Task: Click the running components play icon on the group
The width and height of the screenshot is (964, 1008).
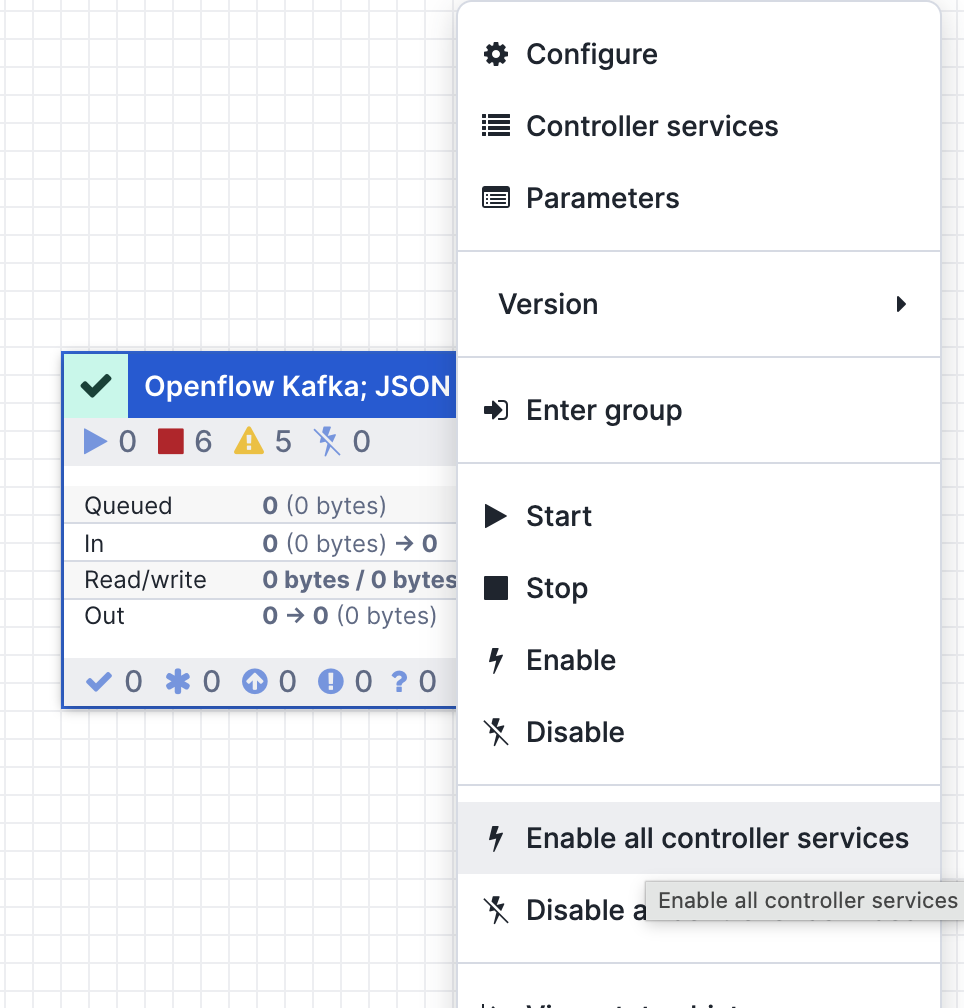Action: pyautogui.click(x=96, y=442)
